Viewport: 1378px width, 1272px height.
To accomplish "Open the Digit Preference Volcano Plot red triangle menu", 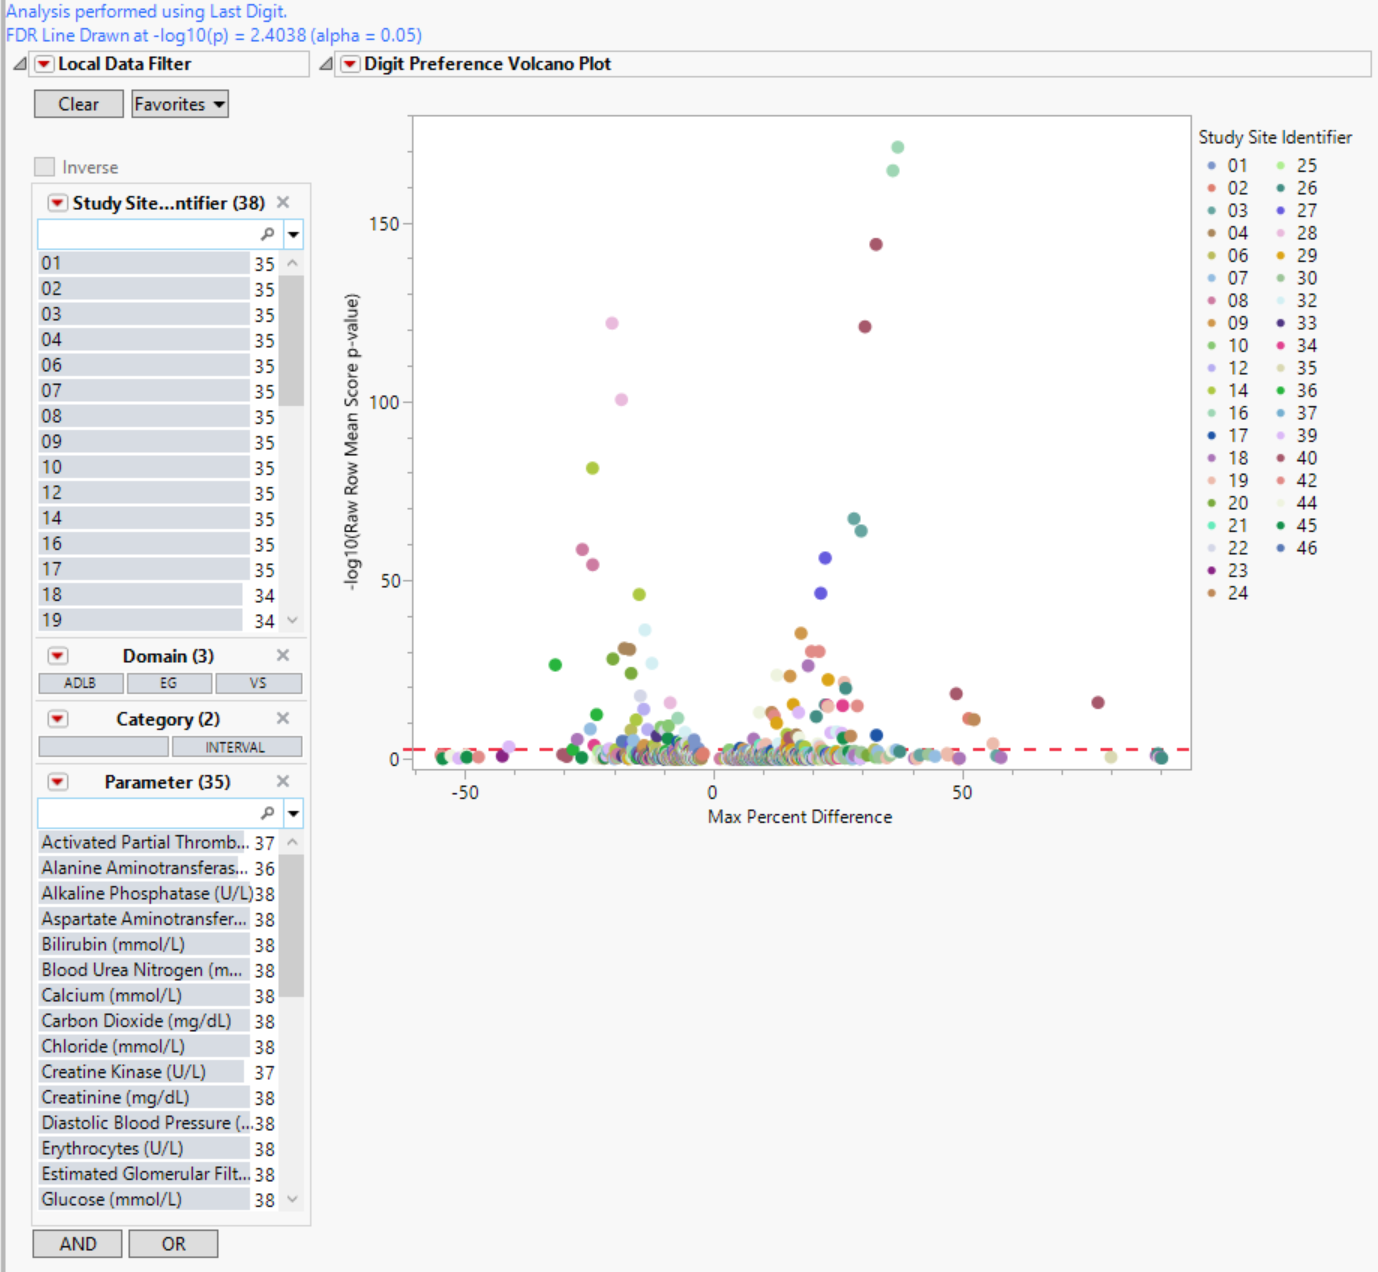I will tap(350, 64).
